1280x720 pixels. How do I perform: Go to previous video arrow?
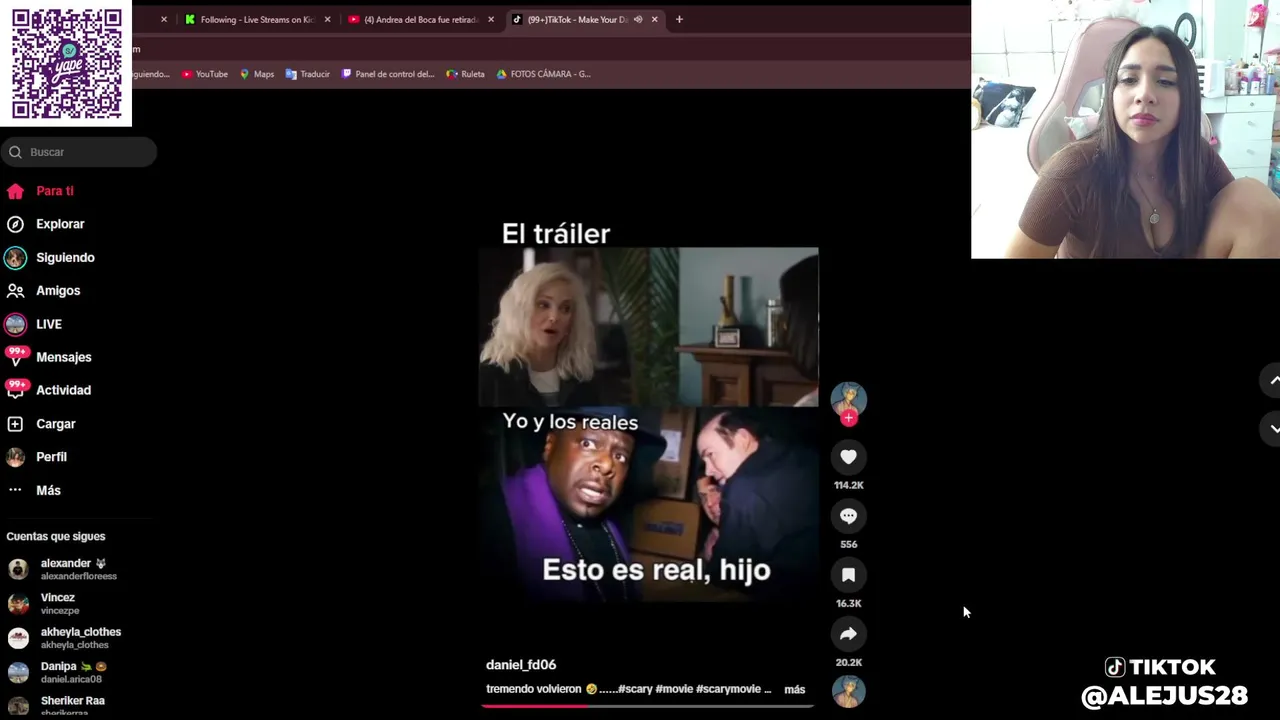1274,381
